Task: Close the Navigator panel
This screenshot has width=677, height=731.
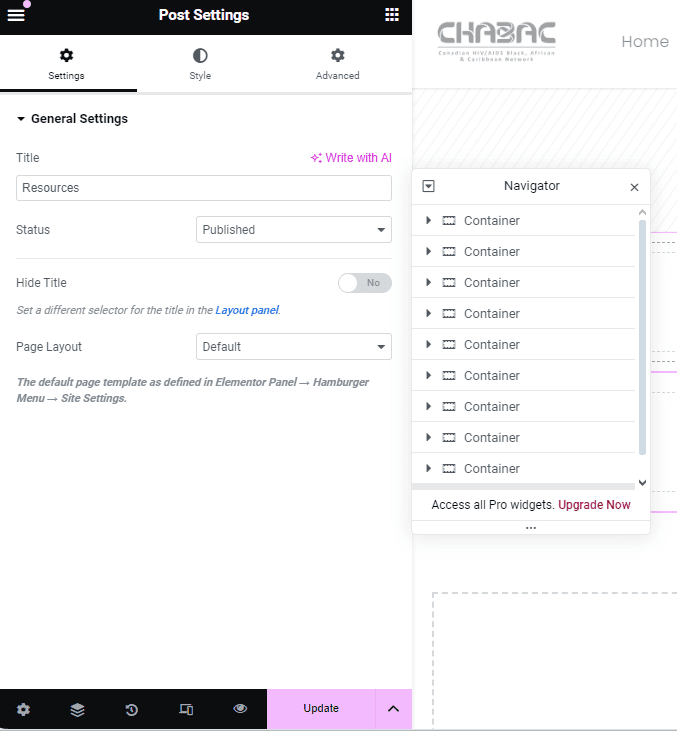Action: 634,187
